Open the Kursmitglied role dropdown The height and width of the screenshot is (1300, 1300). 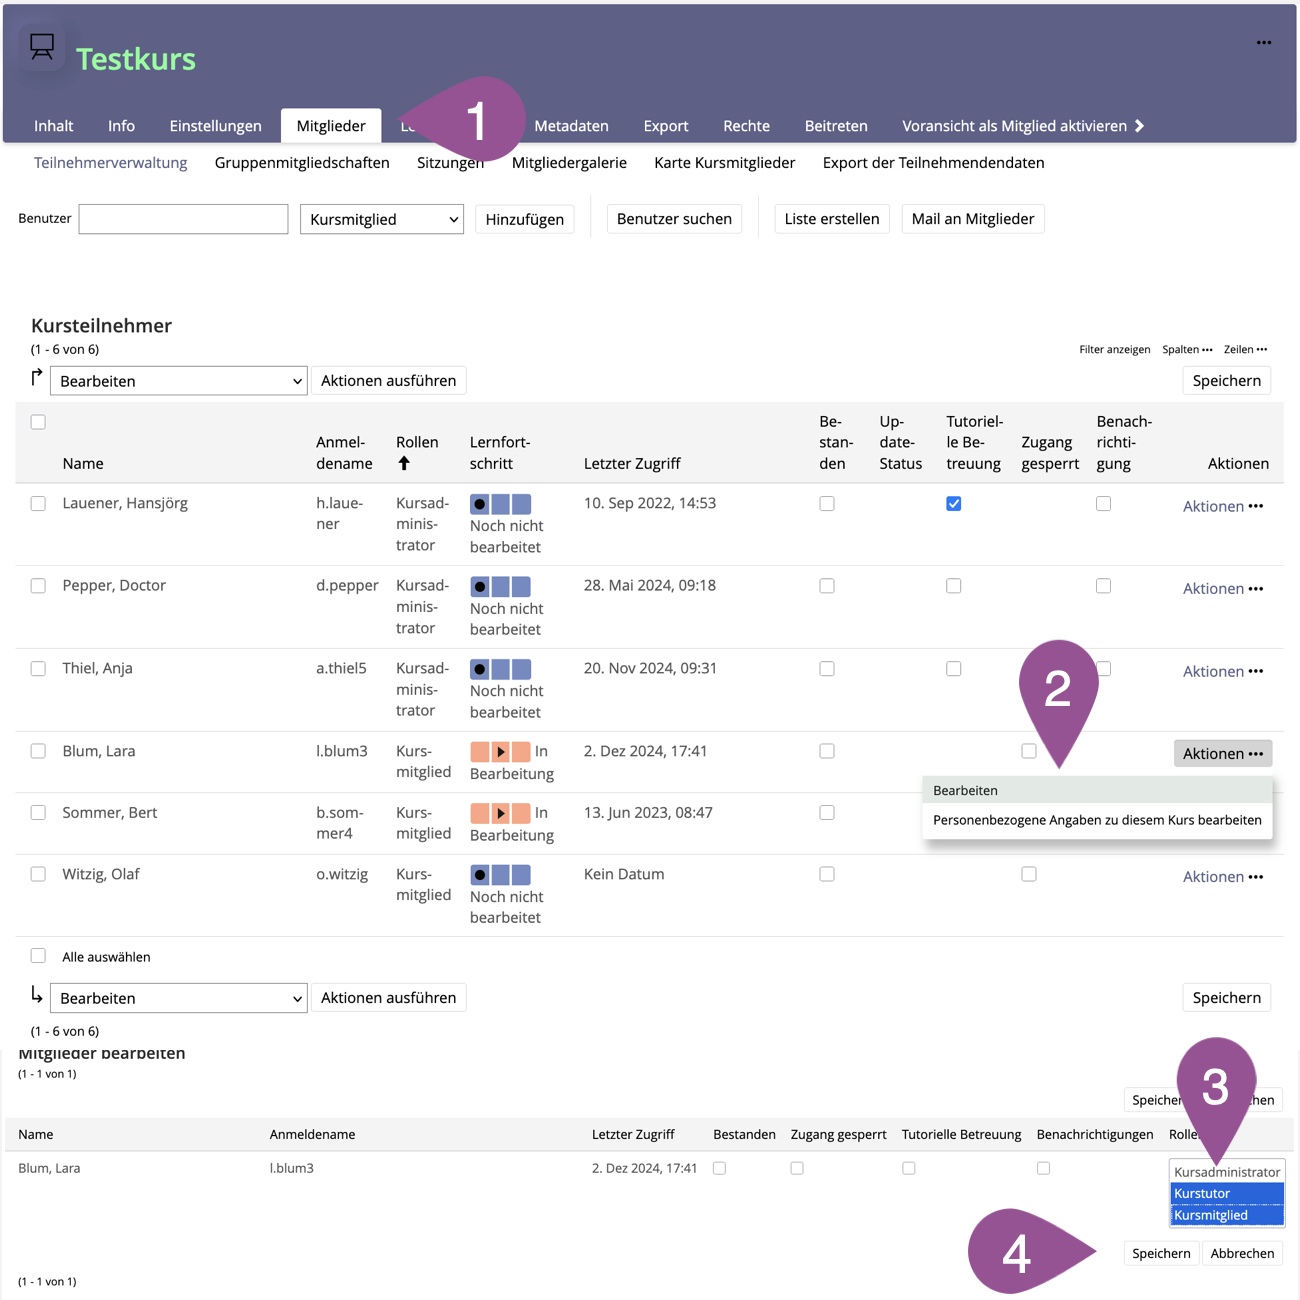[x=381, y=219]
